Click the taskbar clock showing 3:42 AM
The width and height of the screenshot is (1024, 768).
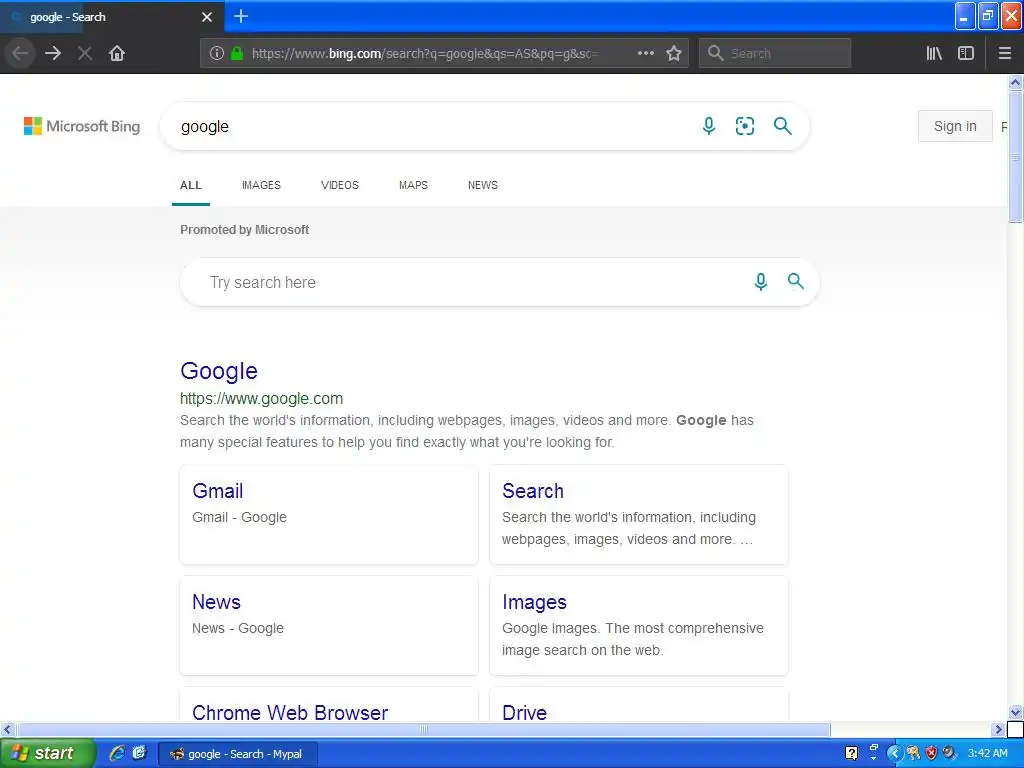[987, 754]
